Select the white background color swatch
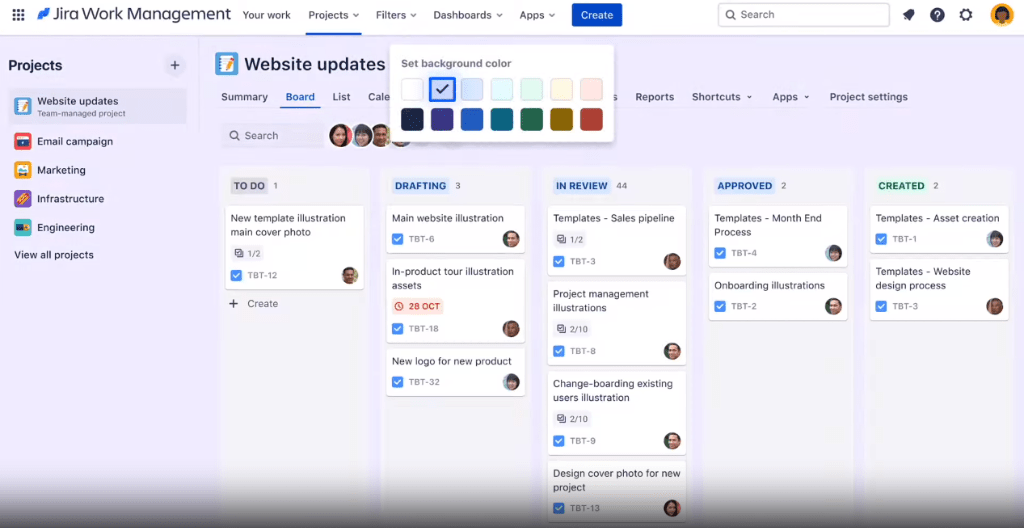This screenshot has width=1024, height=528. [412, 90]
